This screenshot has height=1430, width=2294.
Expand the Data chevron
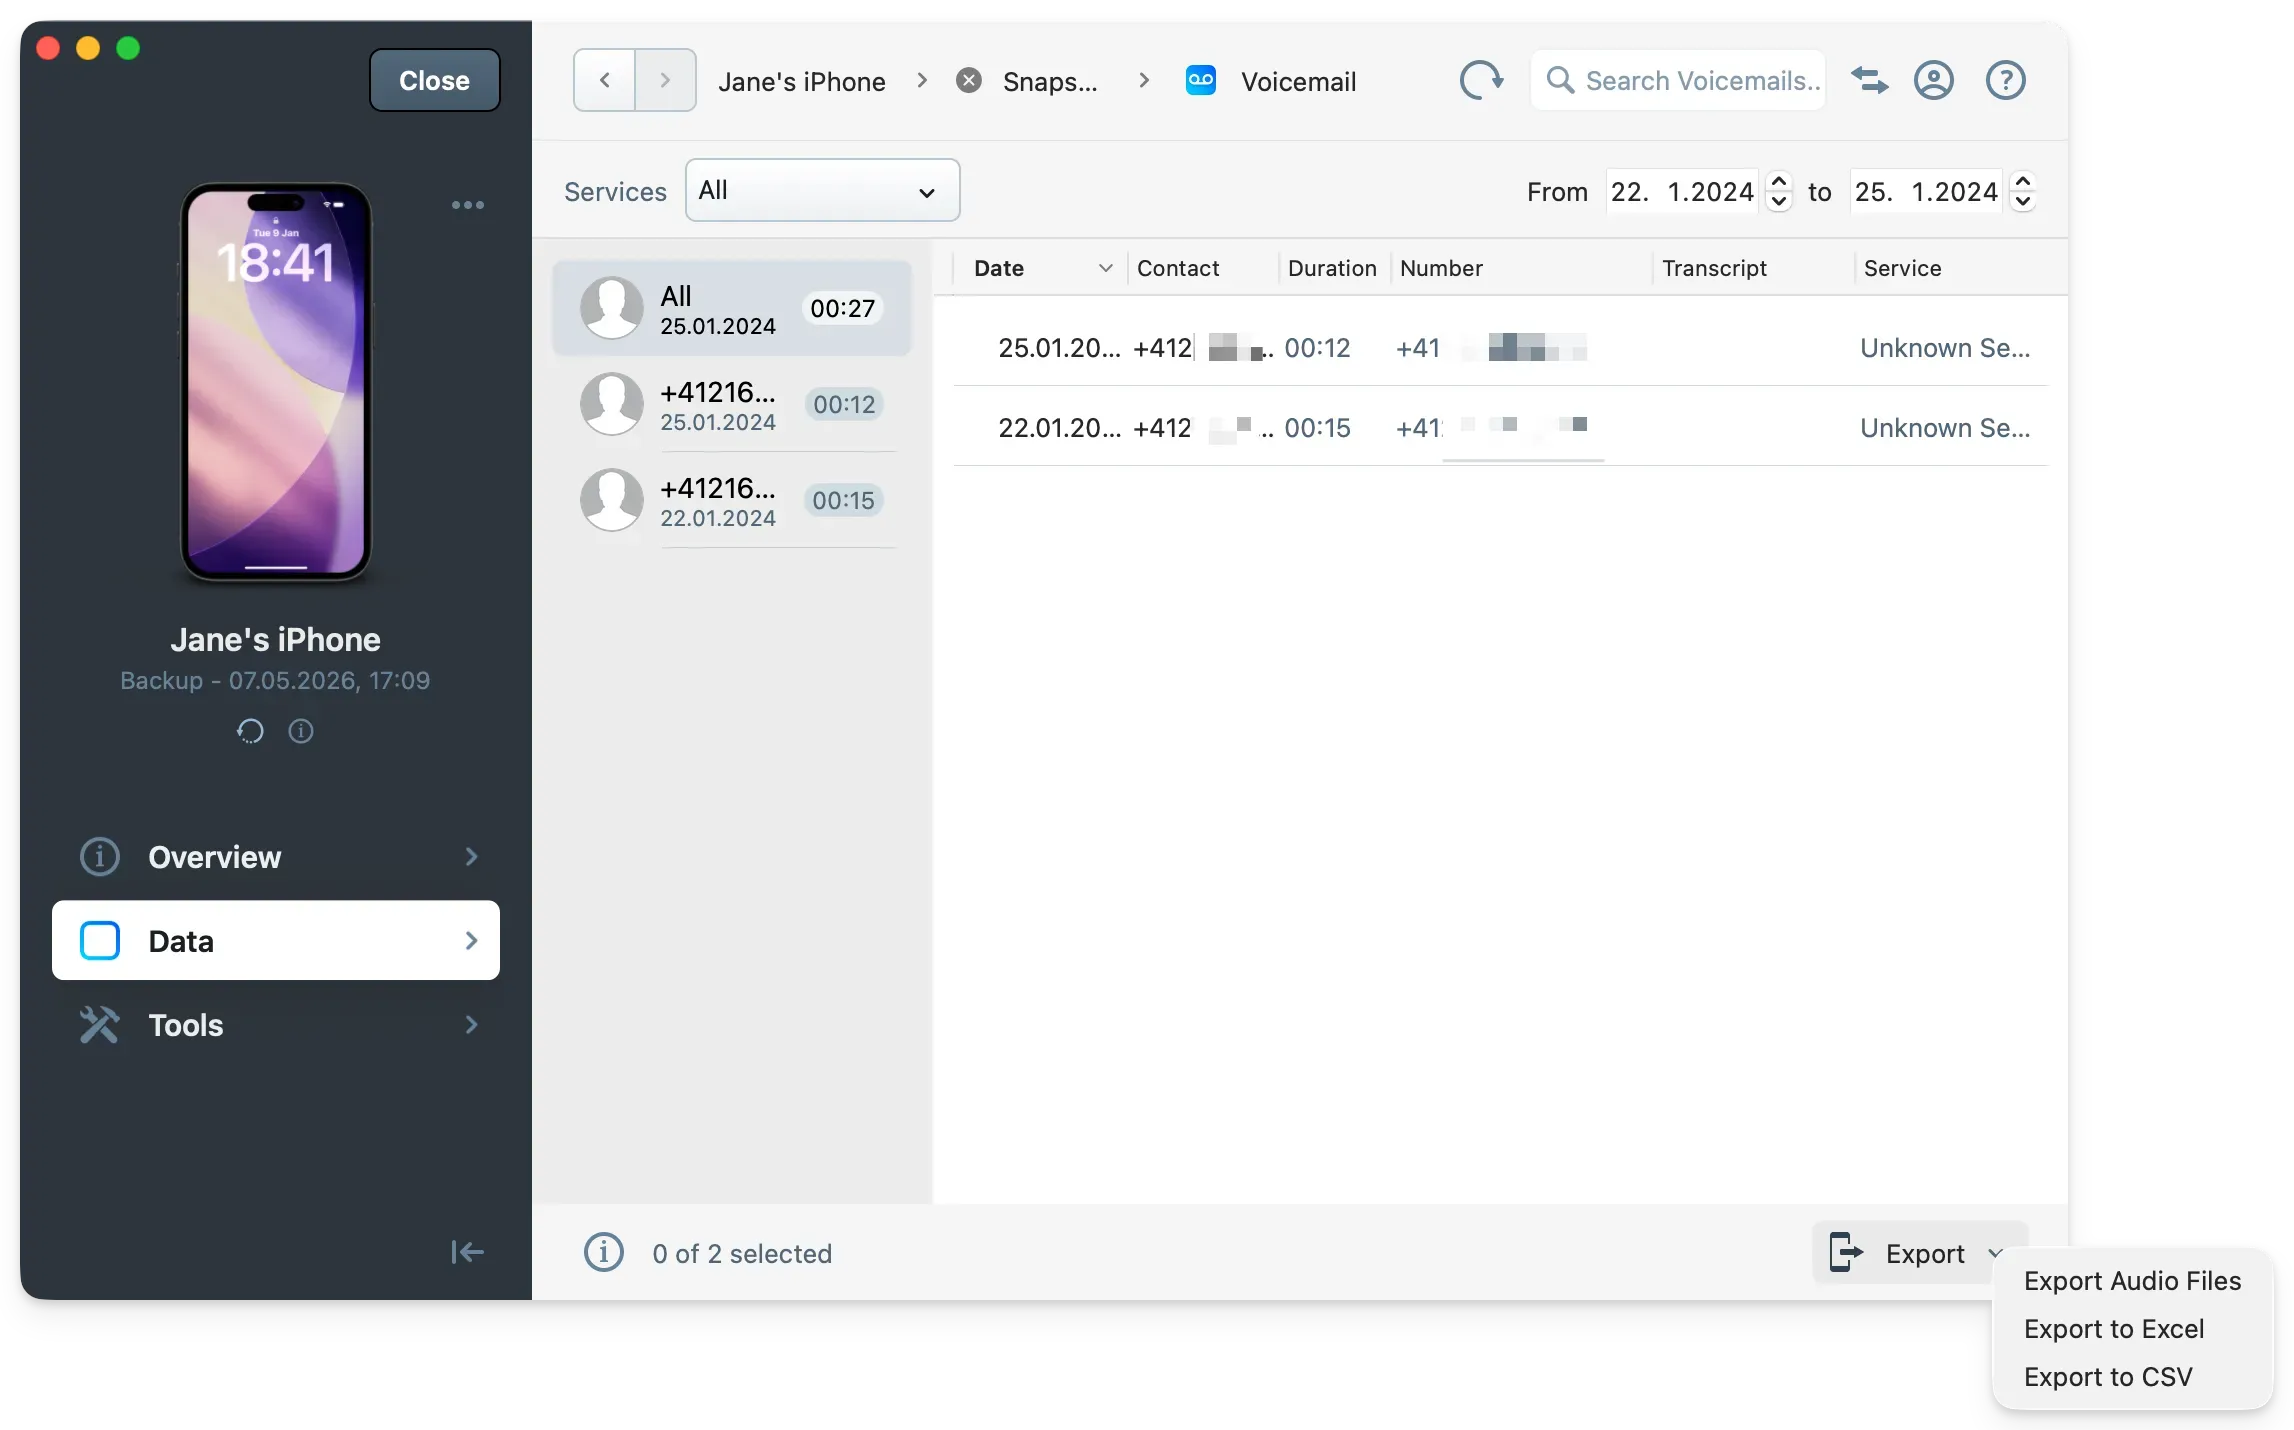(471, 941)
